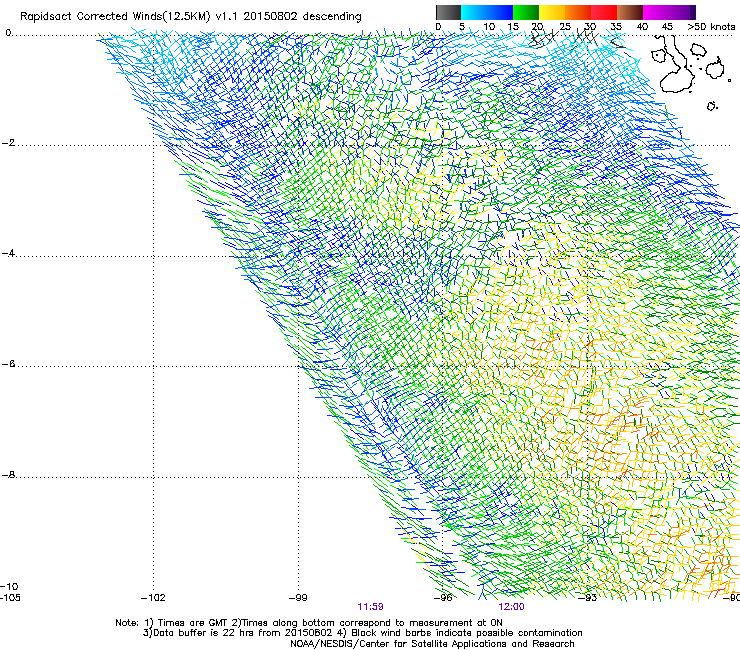Click the -96 longitude axis label

[x=443, y=598]
